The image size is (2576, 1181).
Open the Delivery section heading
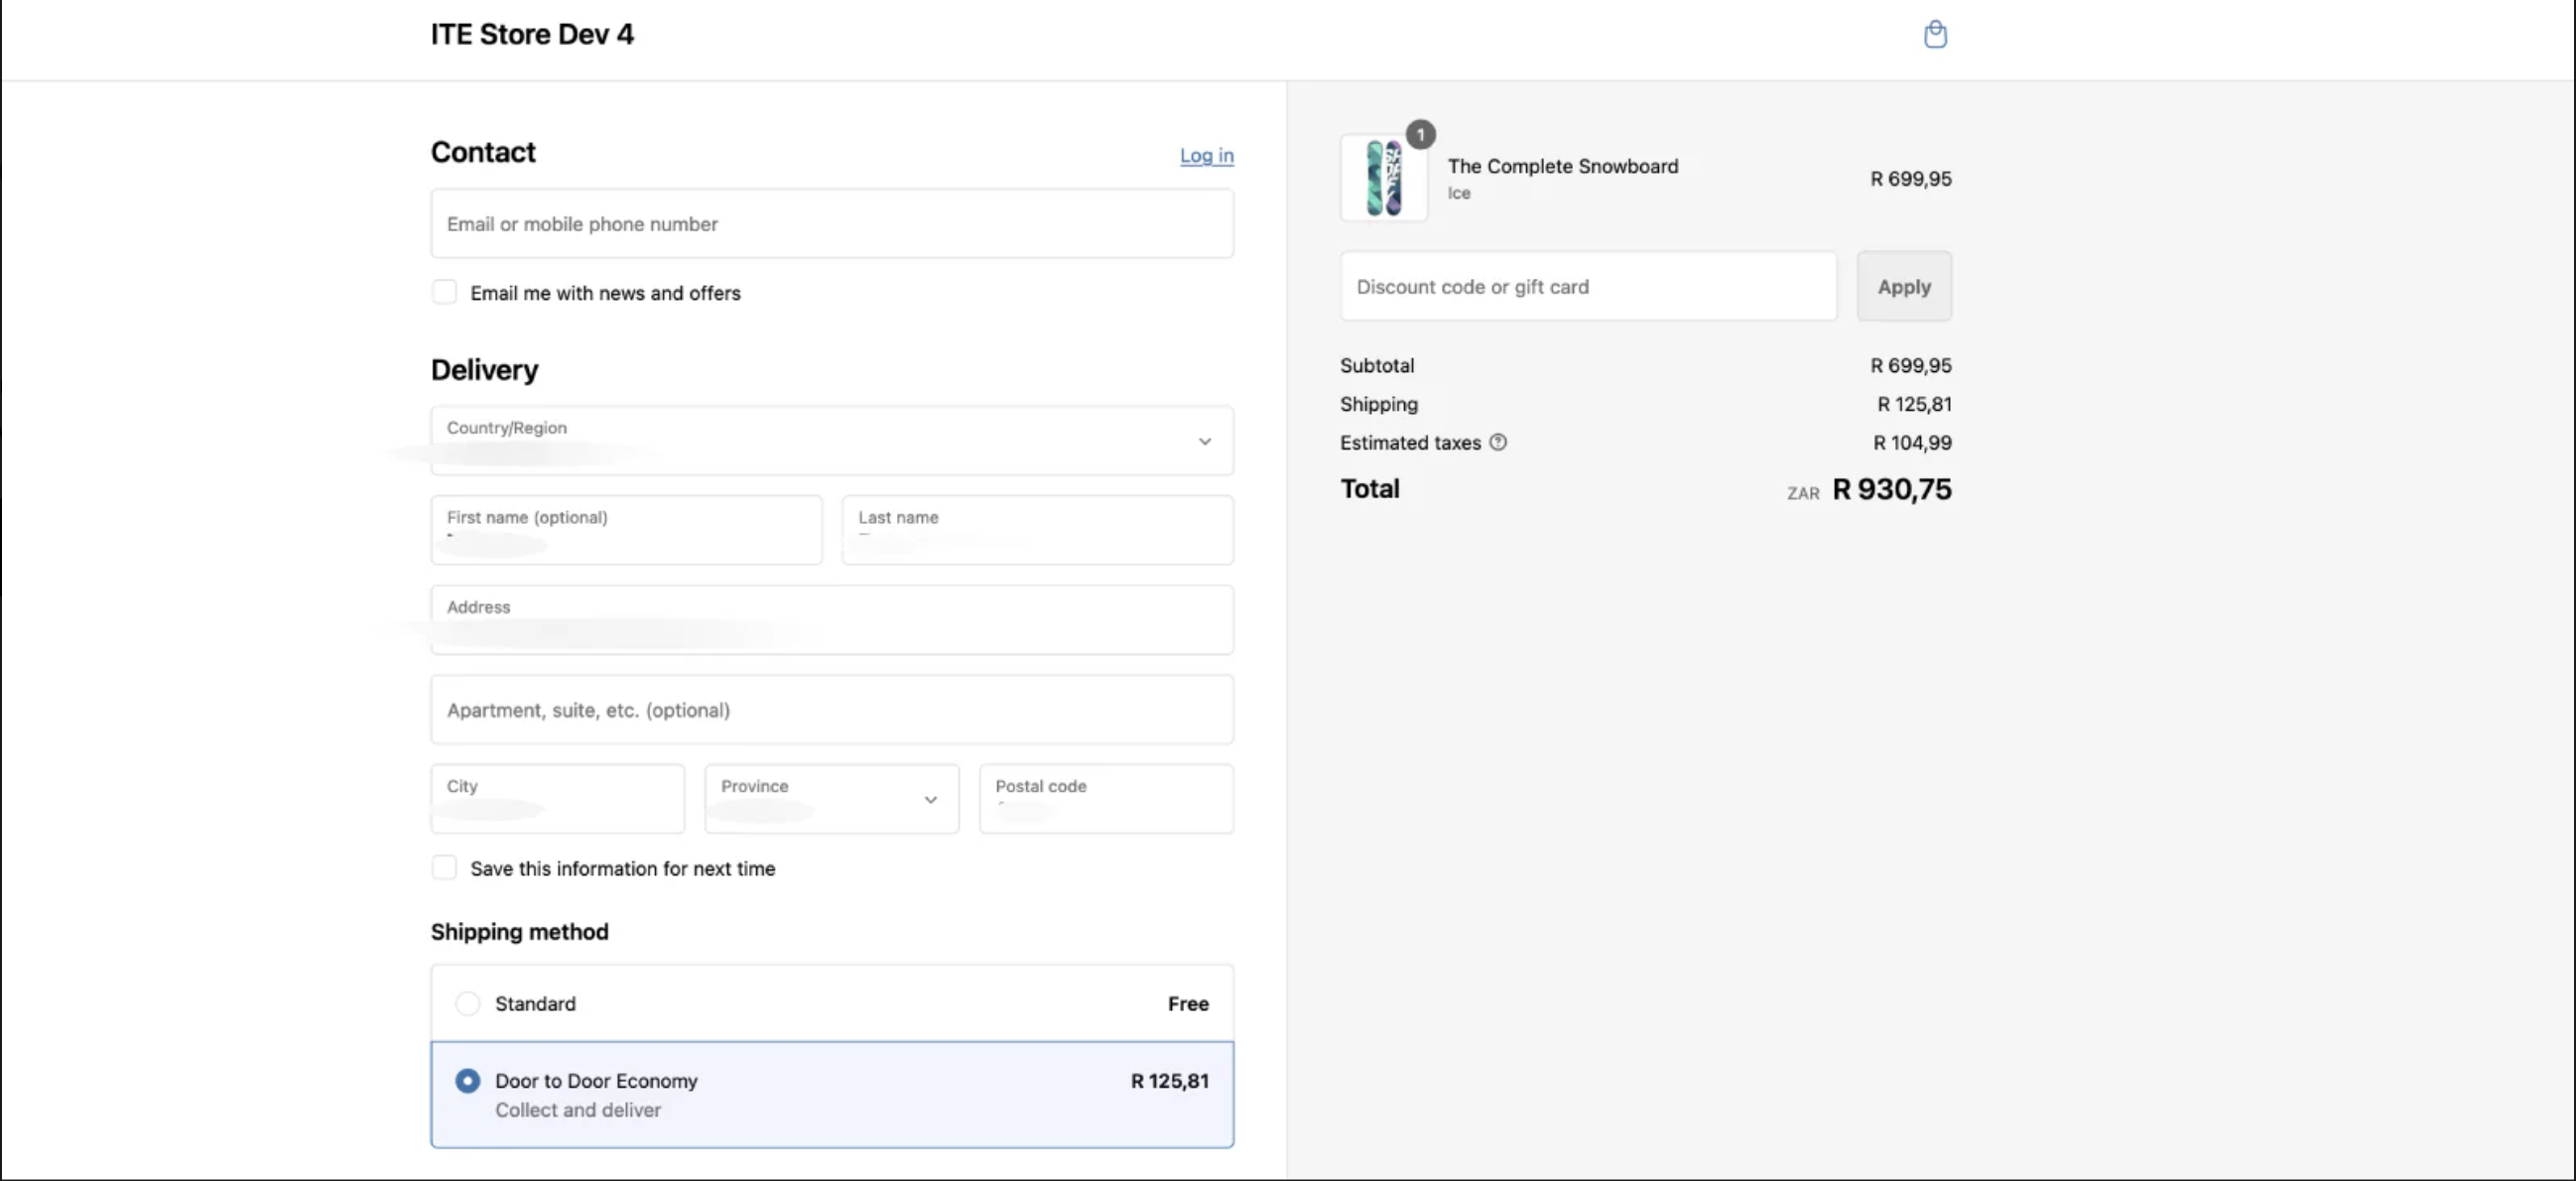[x=484, y=369]
